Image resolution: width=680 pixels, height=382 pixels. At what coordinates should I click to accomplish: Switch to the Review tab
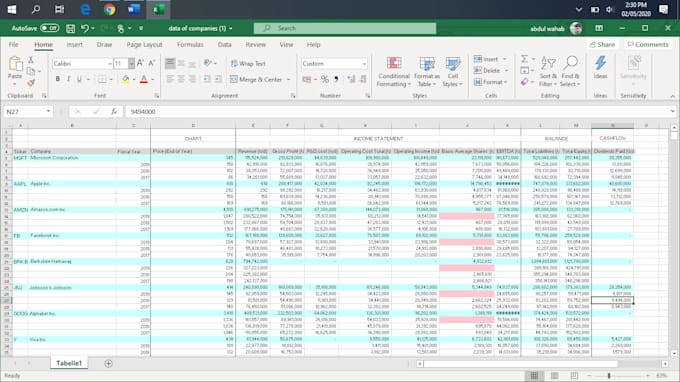(x=255, y=45)
